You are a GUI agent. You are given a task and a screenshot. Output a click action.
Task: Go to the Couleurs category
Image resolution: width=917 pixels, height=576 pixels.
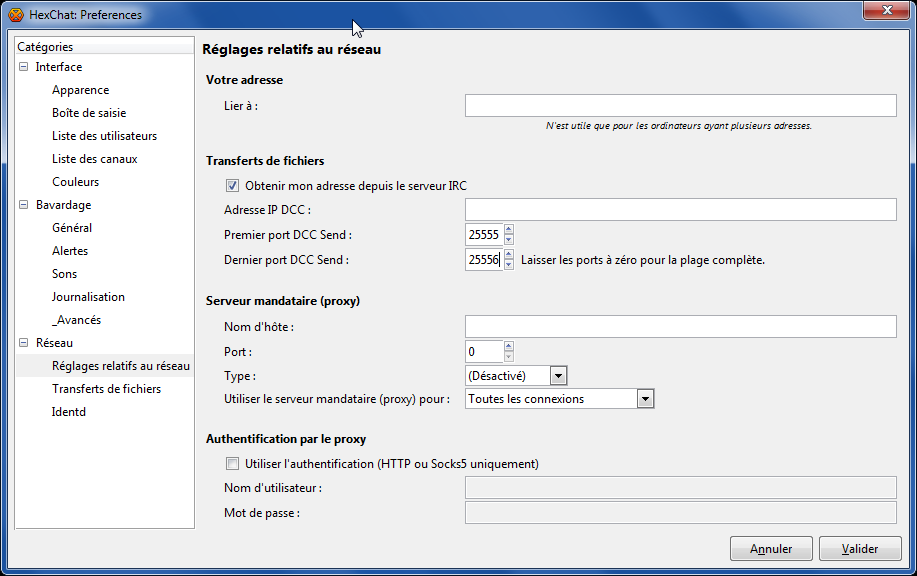75,182
